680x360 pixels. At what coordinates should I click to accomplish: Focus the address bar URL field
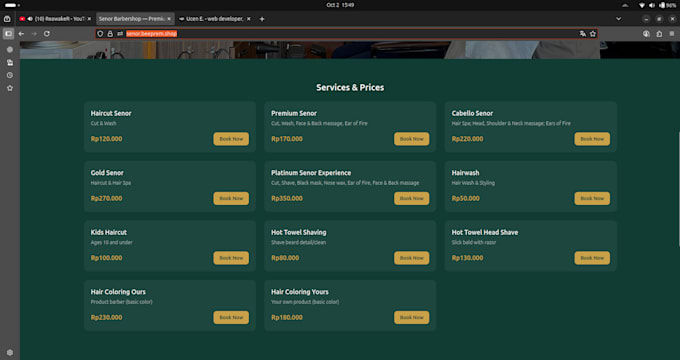347,34
